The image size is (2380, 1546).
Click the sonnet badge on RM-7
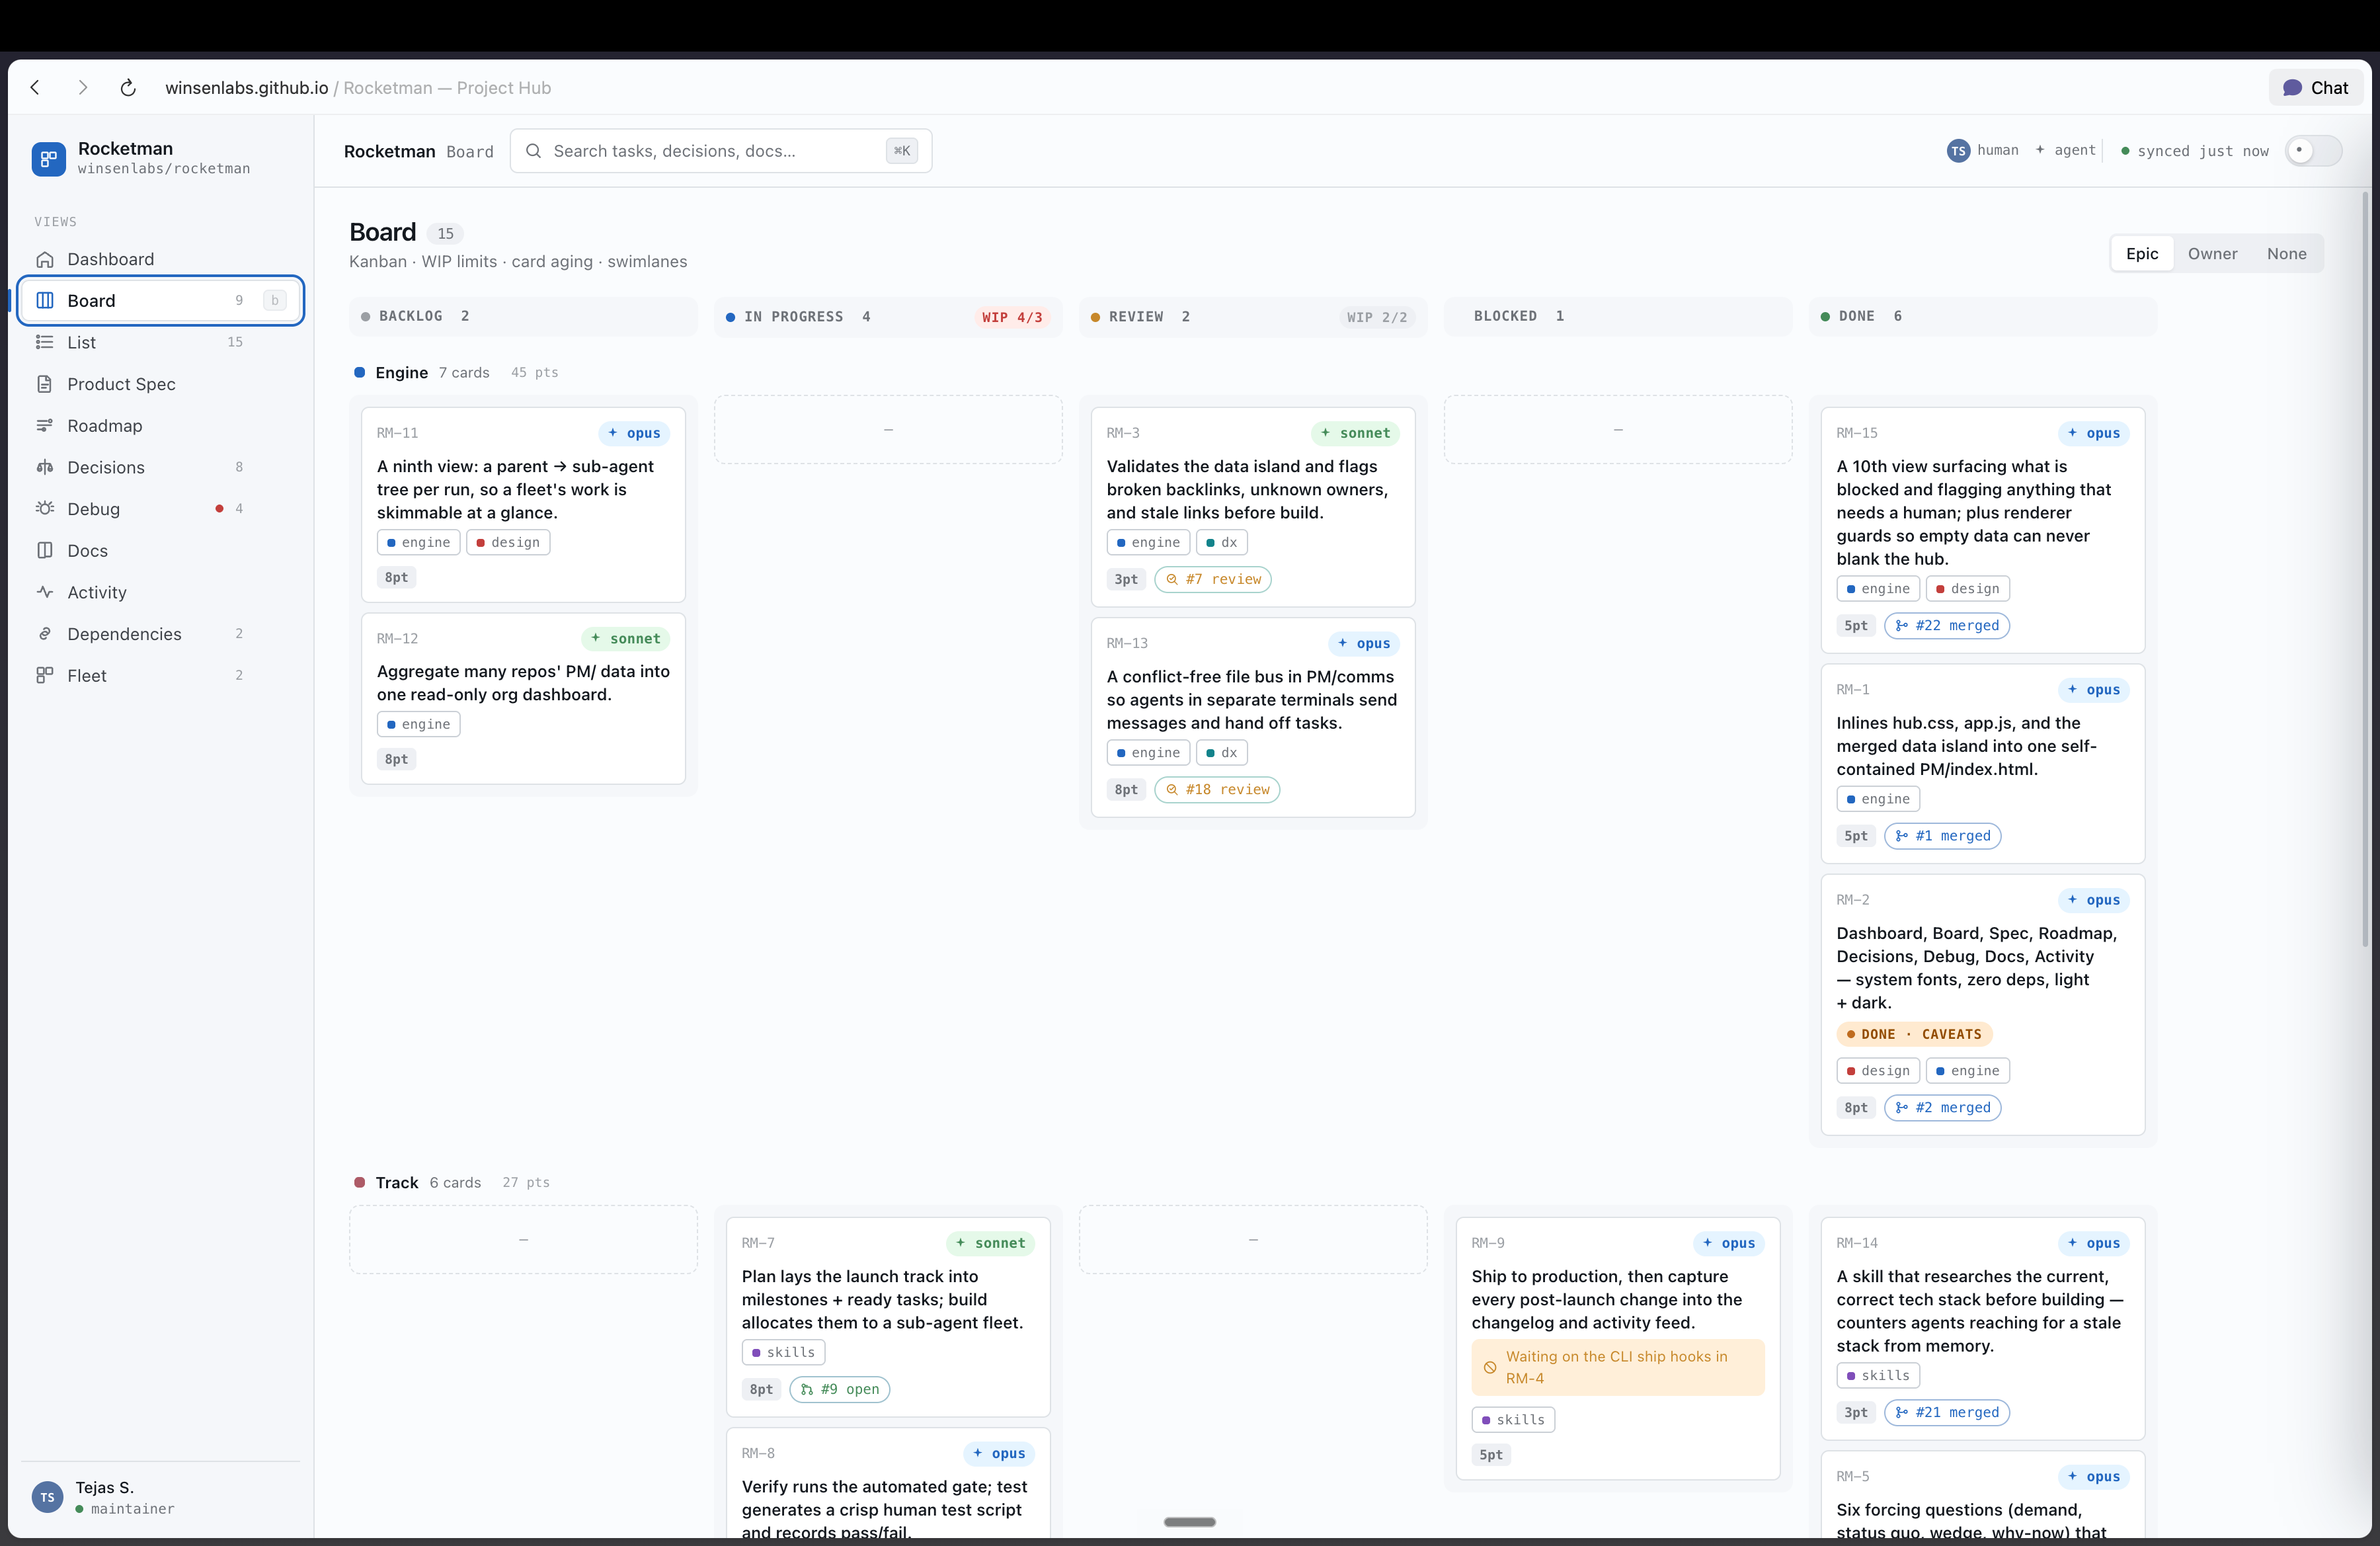991,1243
